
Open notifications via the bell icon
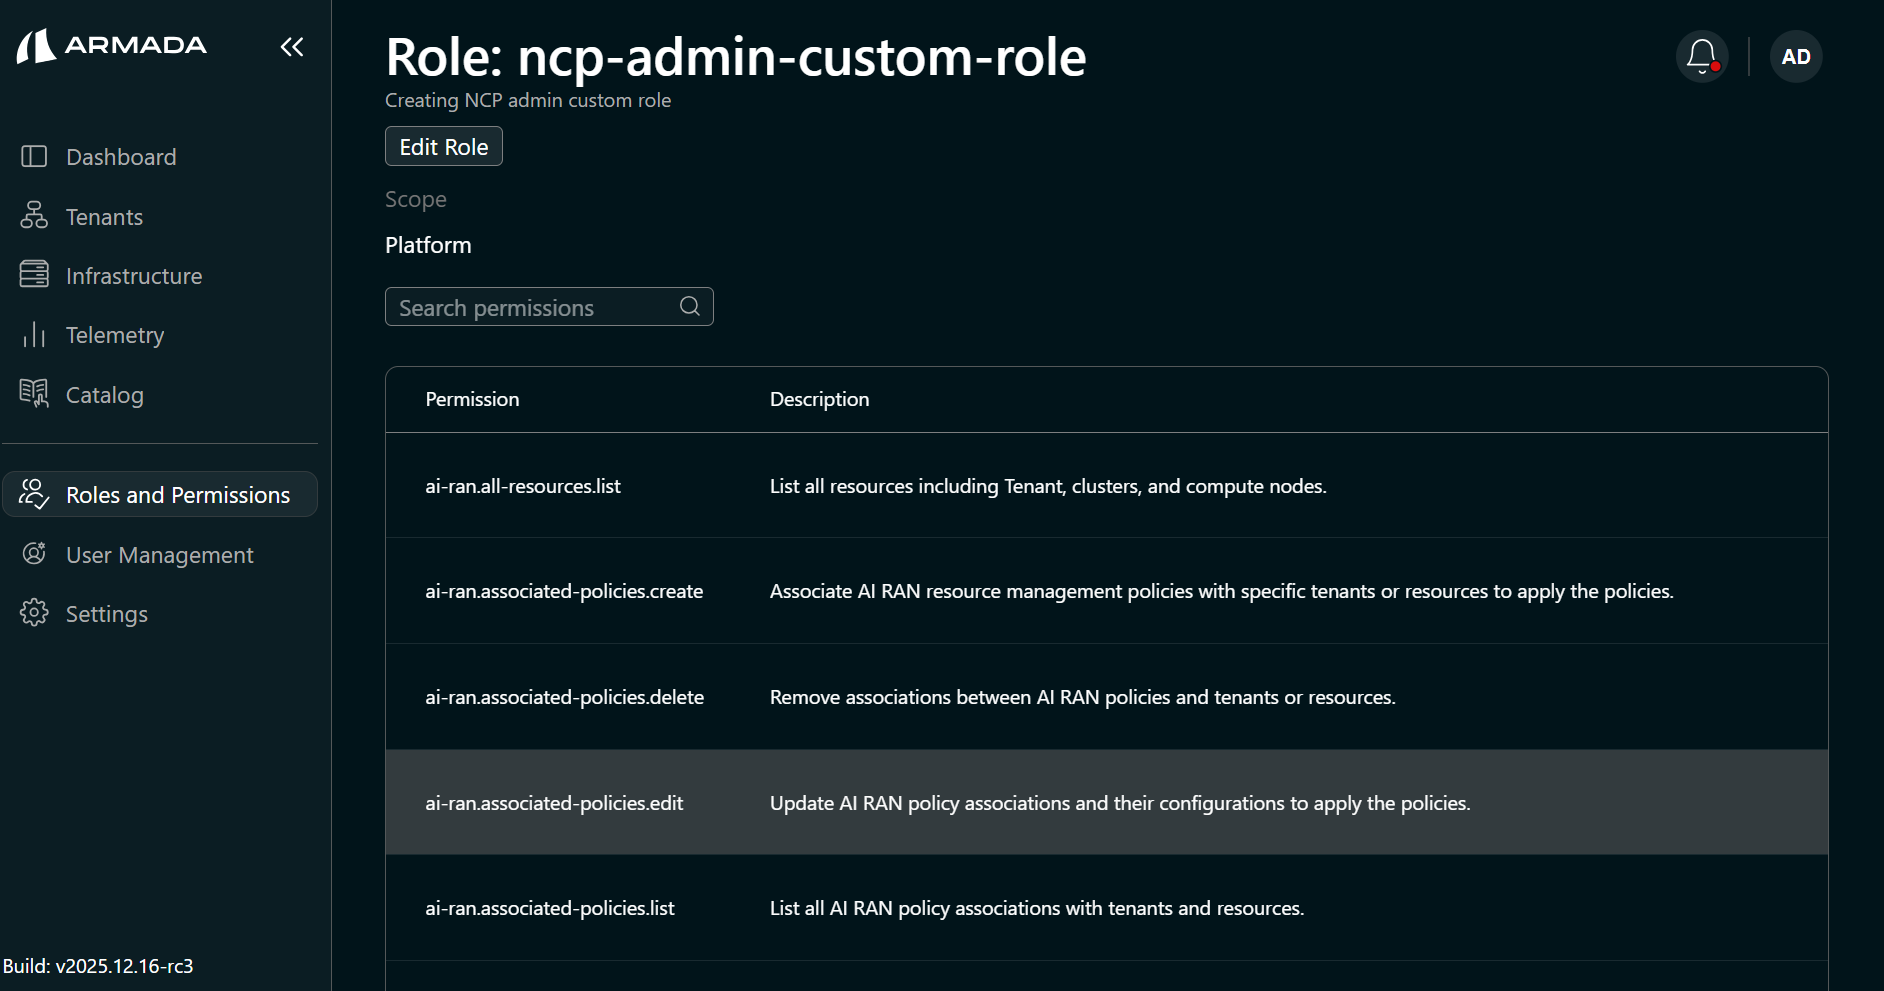1701,56
